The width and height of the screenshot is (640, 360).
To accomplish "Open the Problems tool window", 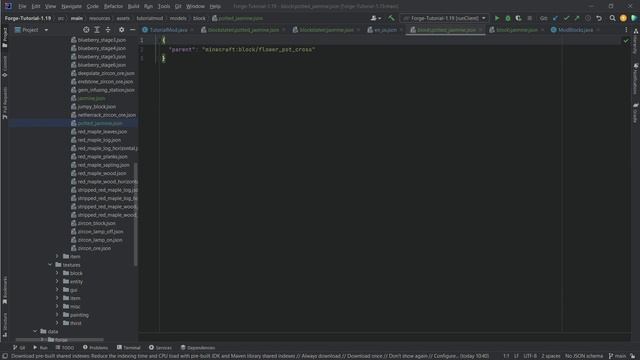I will click(95, 348).
